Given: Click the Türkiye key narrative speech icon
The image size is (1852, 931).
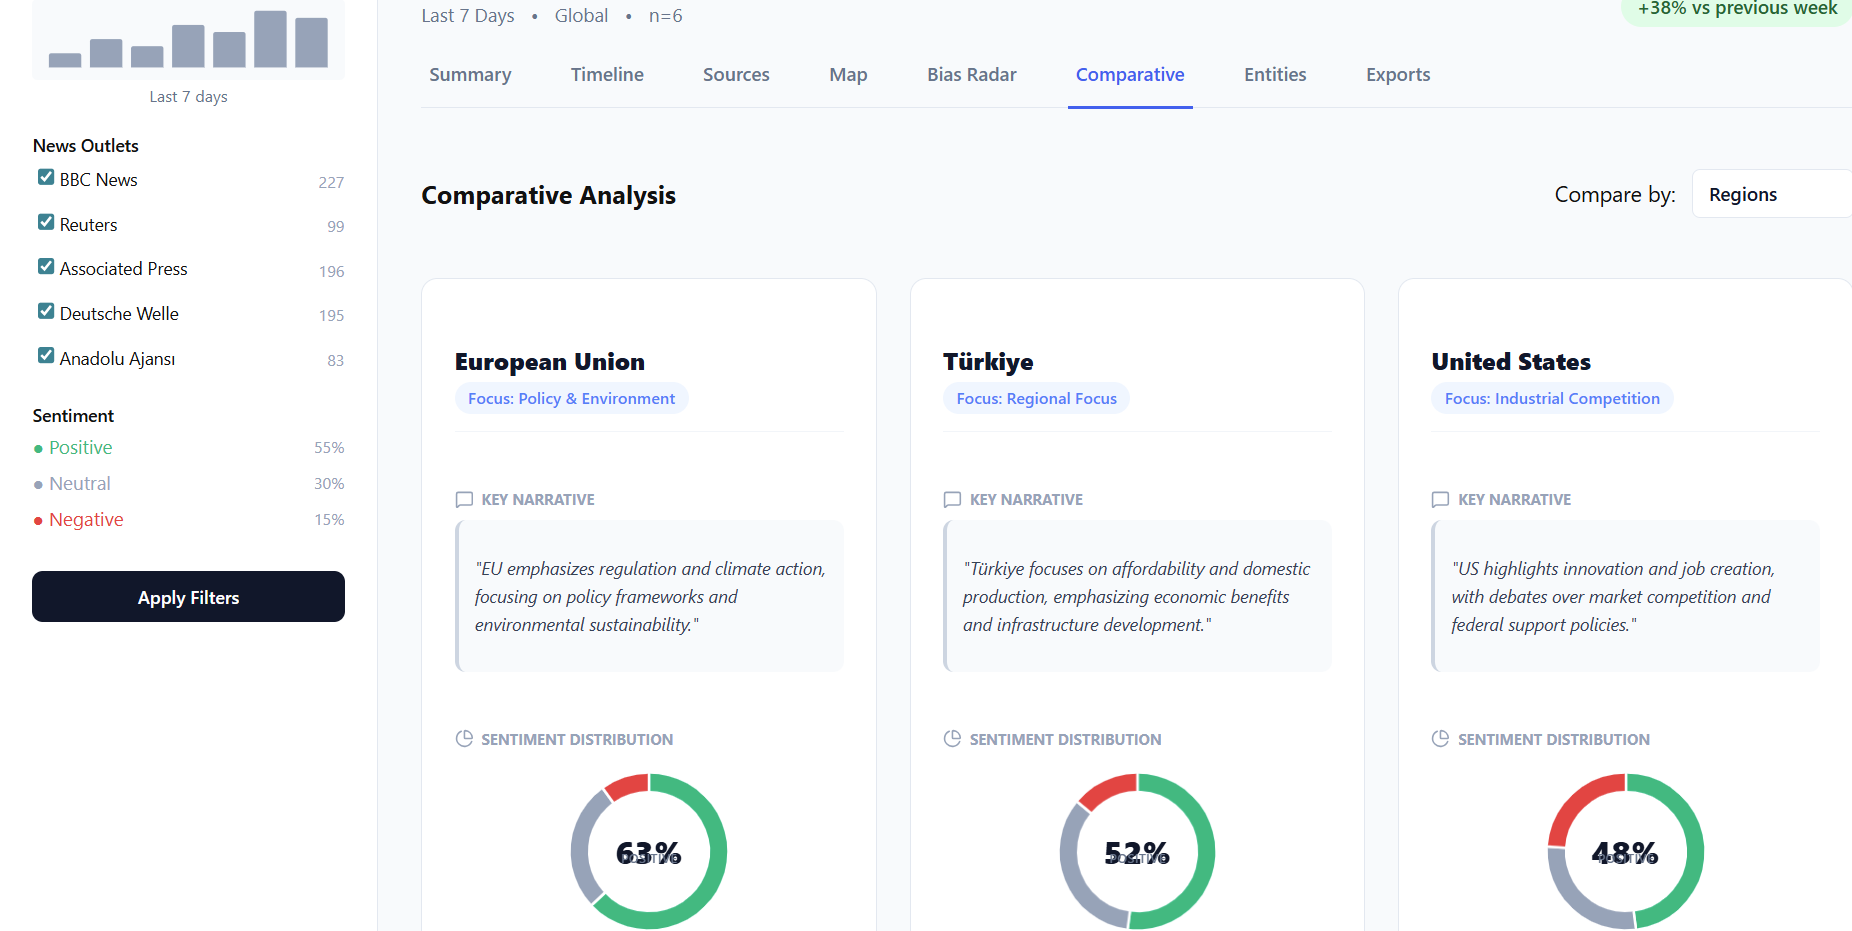Looking at the screenshot, I should point(952,499).
